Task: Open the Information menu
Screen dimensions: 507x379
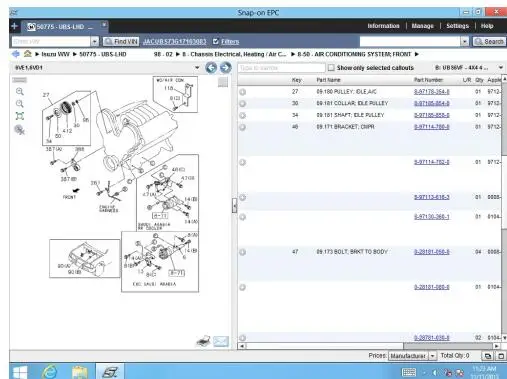Action: [383, 26]
